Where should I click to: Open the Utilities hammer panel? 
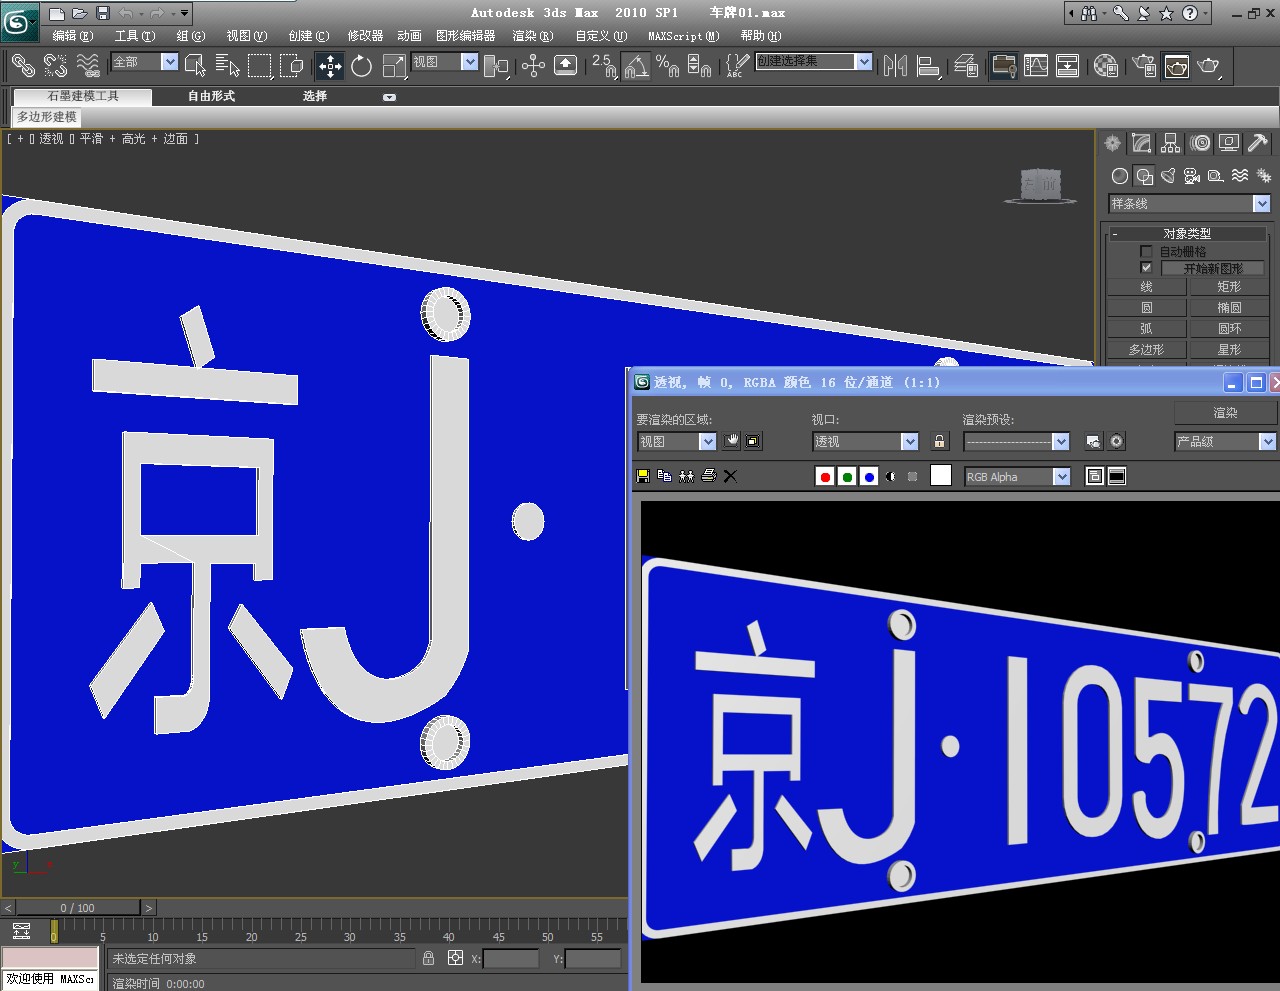(1258, 143)
